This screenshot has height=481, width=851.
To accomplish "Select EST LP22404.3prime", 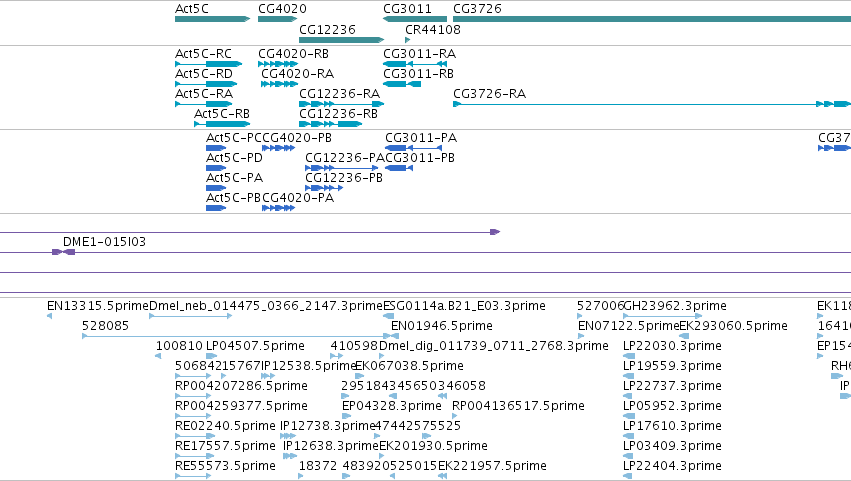I will tap(672, 467).
